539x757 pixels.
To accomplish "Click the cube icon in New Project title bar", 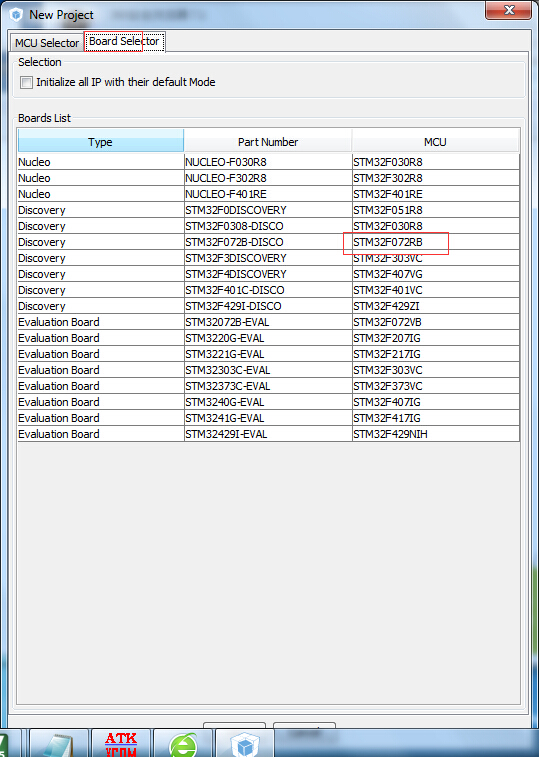I will coord(16,14).
